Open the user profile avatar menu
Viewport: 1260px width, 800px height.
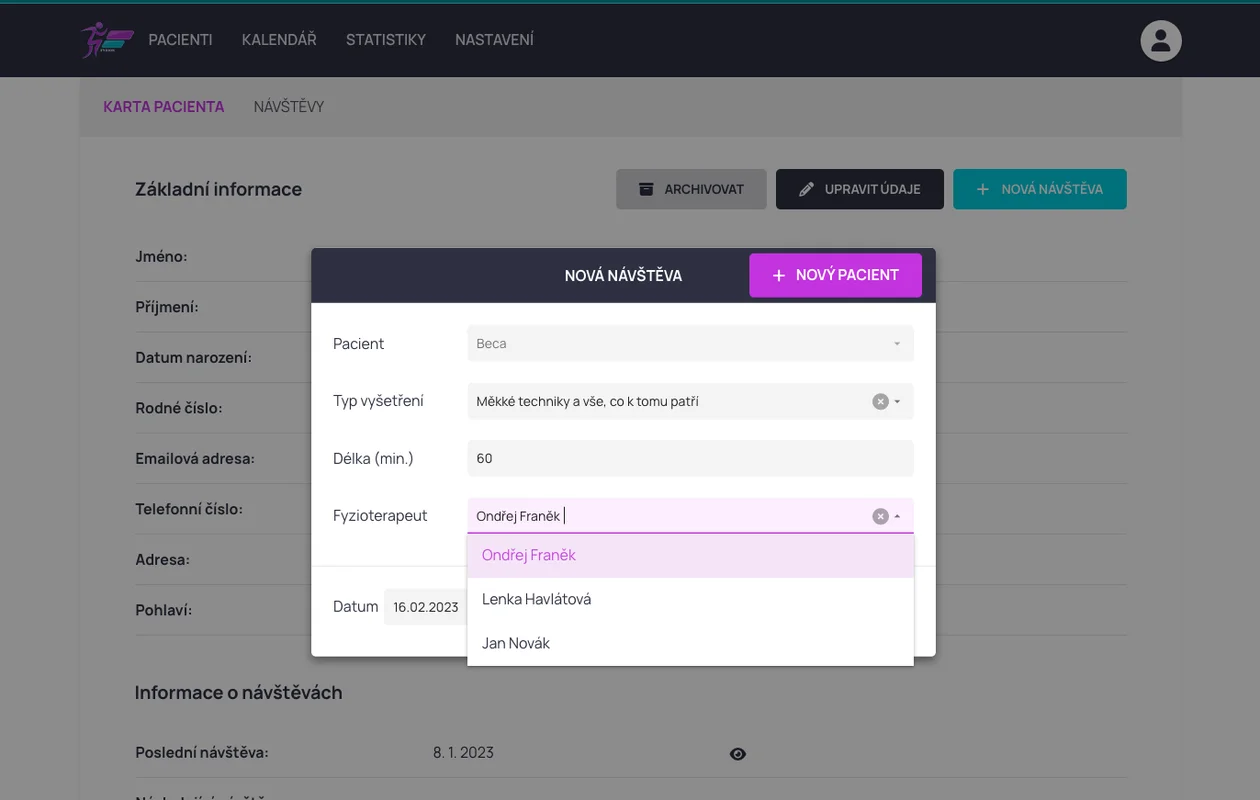tap(1161, 41)
